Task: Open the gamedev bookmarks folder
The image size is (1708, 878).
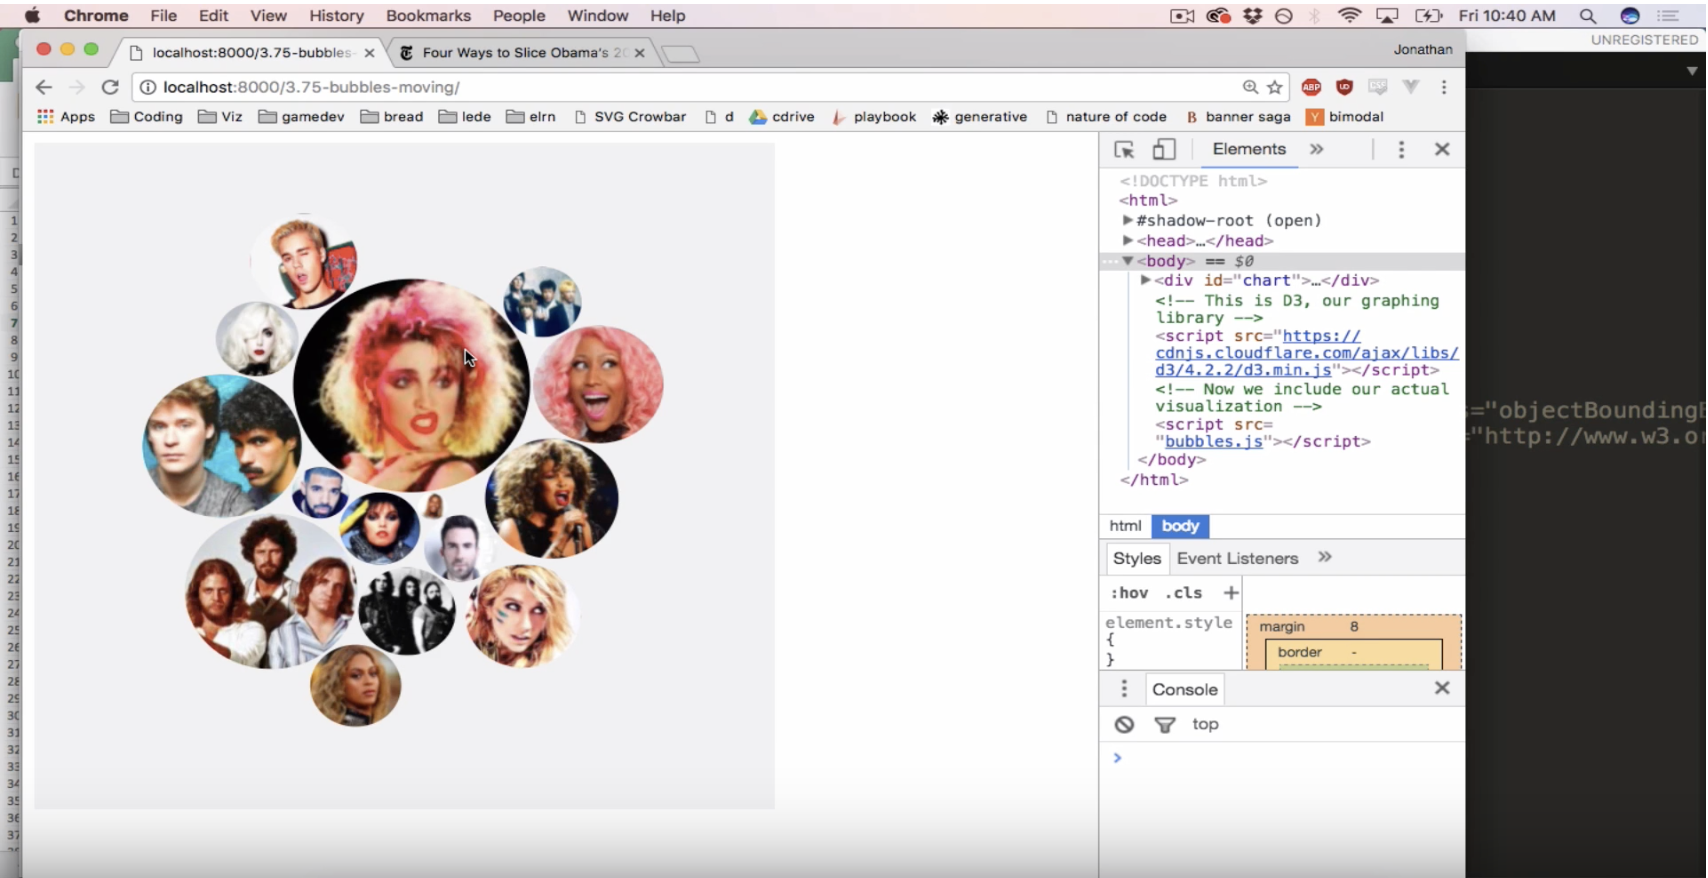Action: click(x=301, y=116)
